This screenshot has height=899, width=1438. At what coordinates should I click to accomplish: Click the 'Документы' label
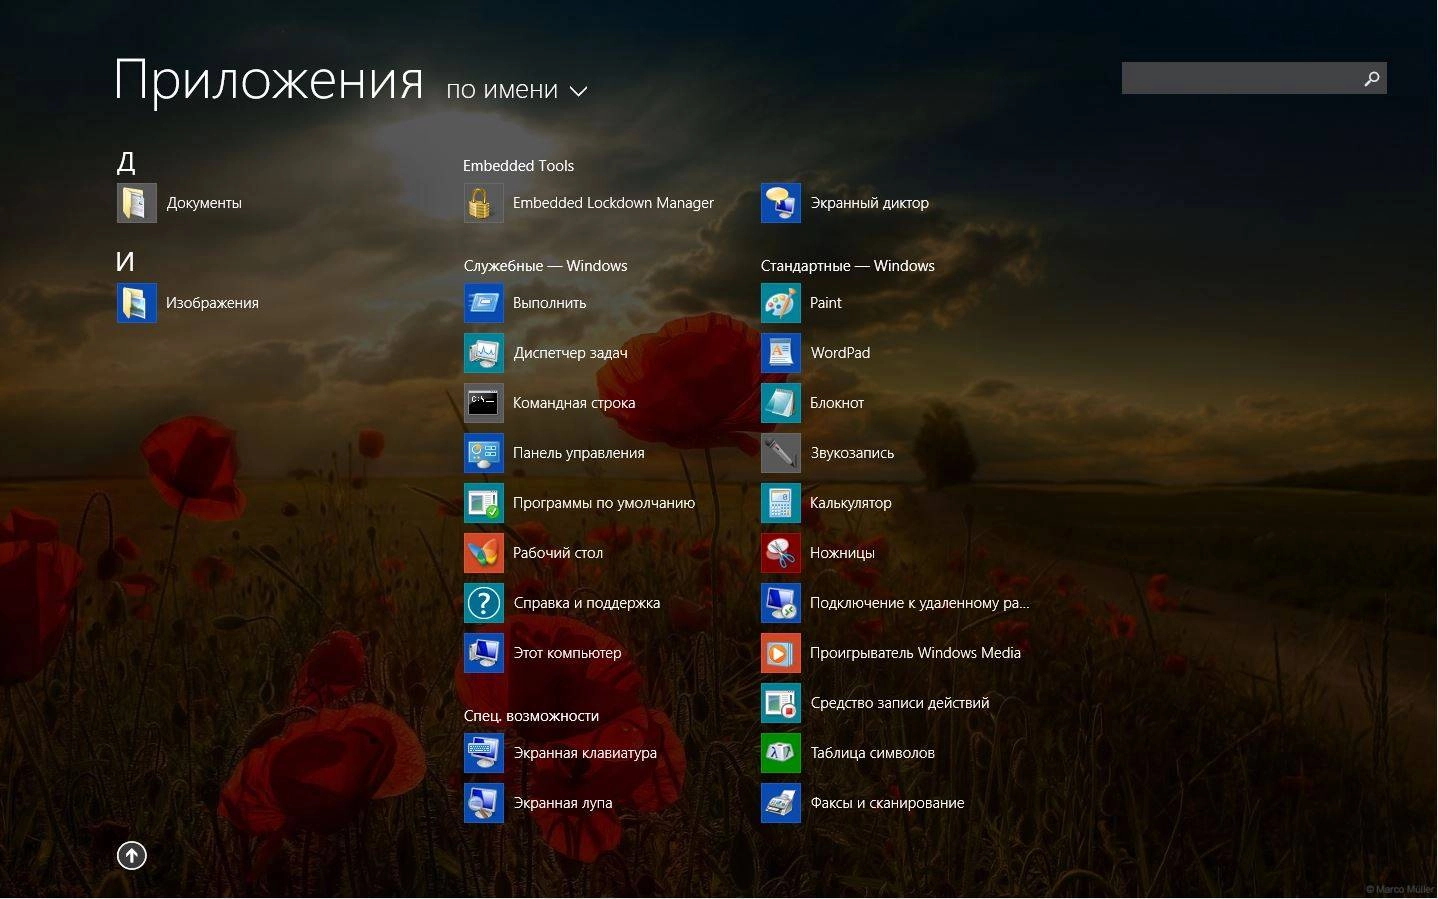204,203
